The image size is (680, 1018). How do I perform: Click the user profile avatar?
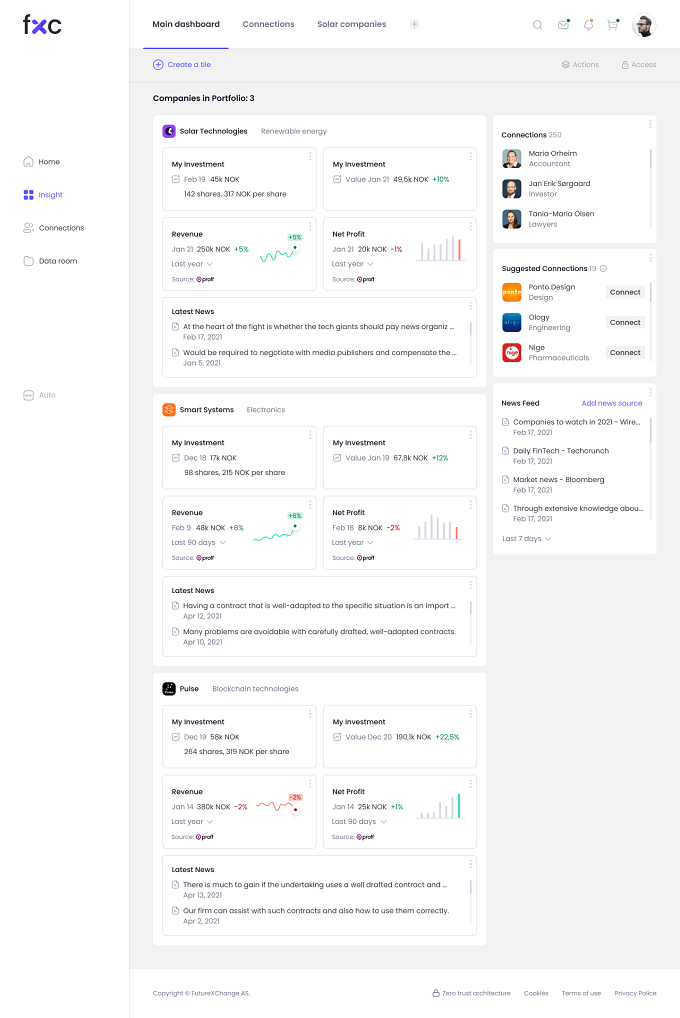coord(644,25)
